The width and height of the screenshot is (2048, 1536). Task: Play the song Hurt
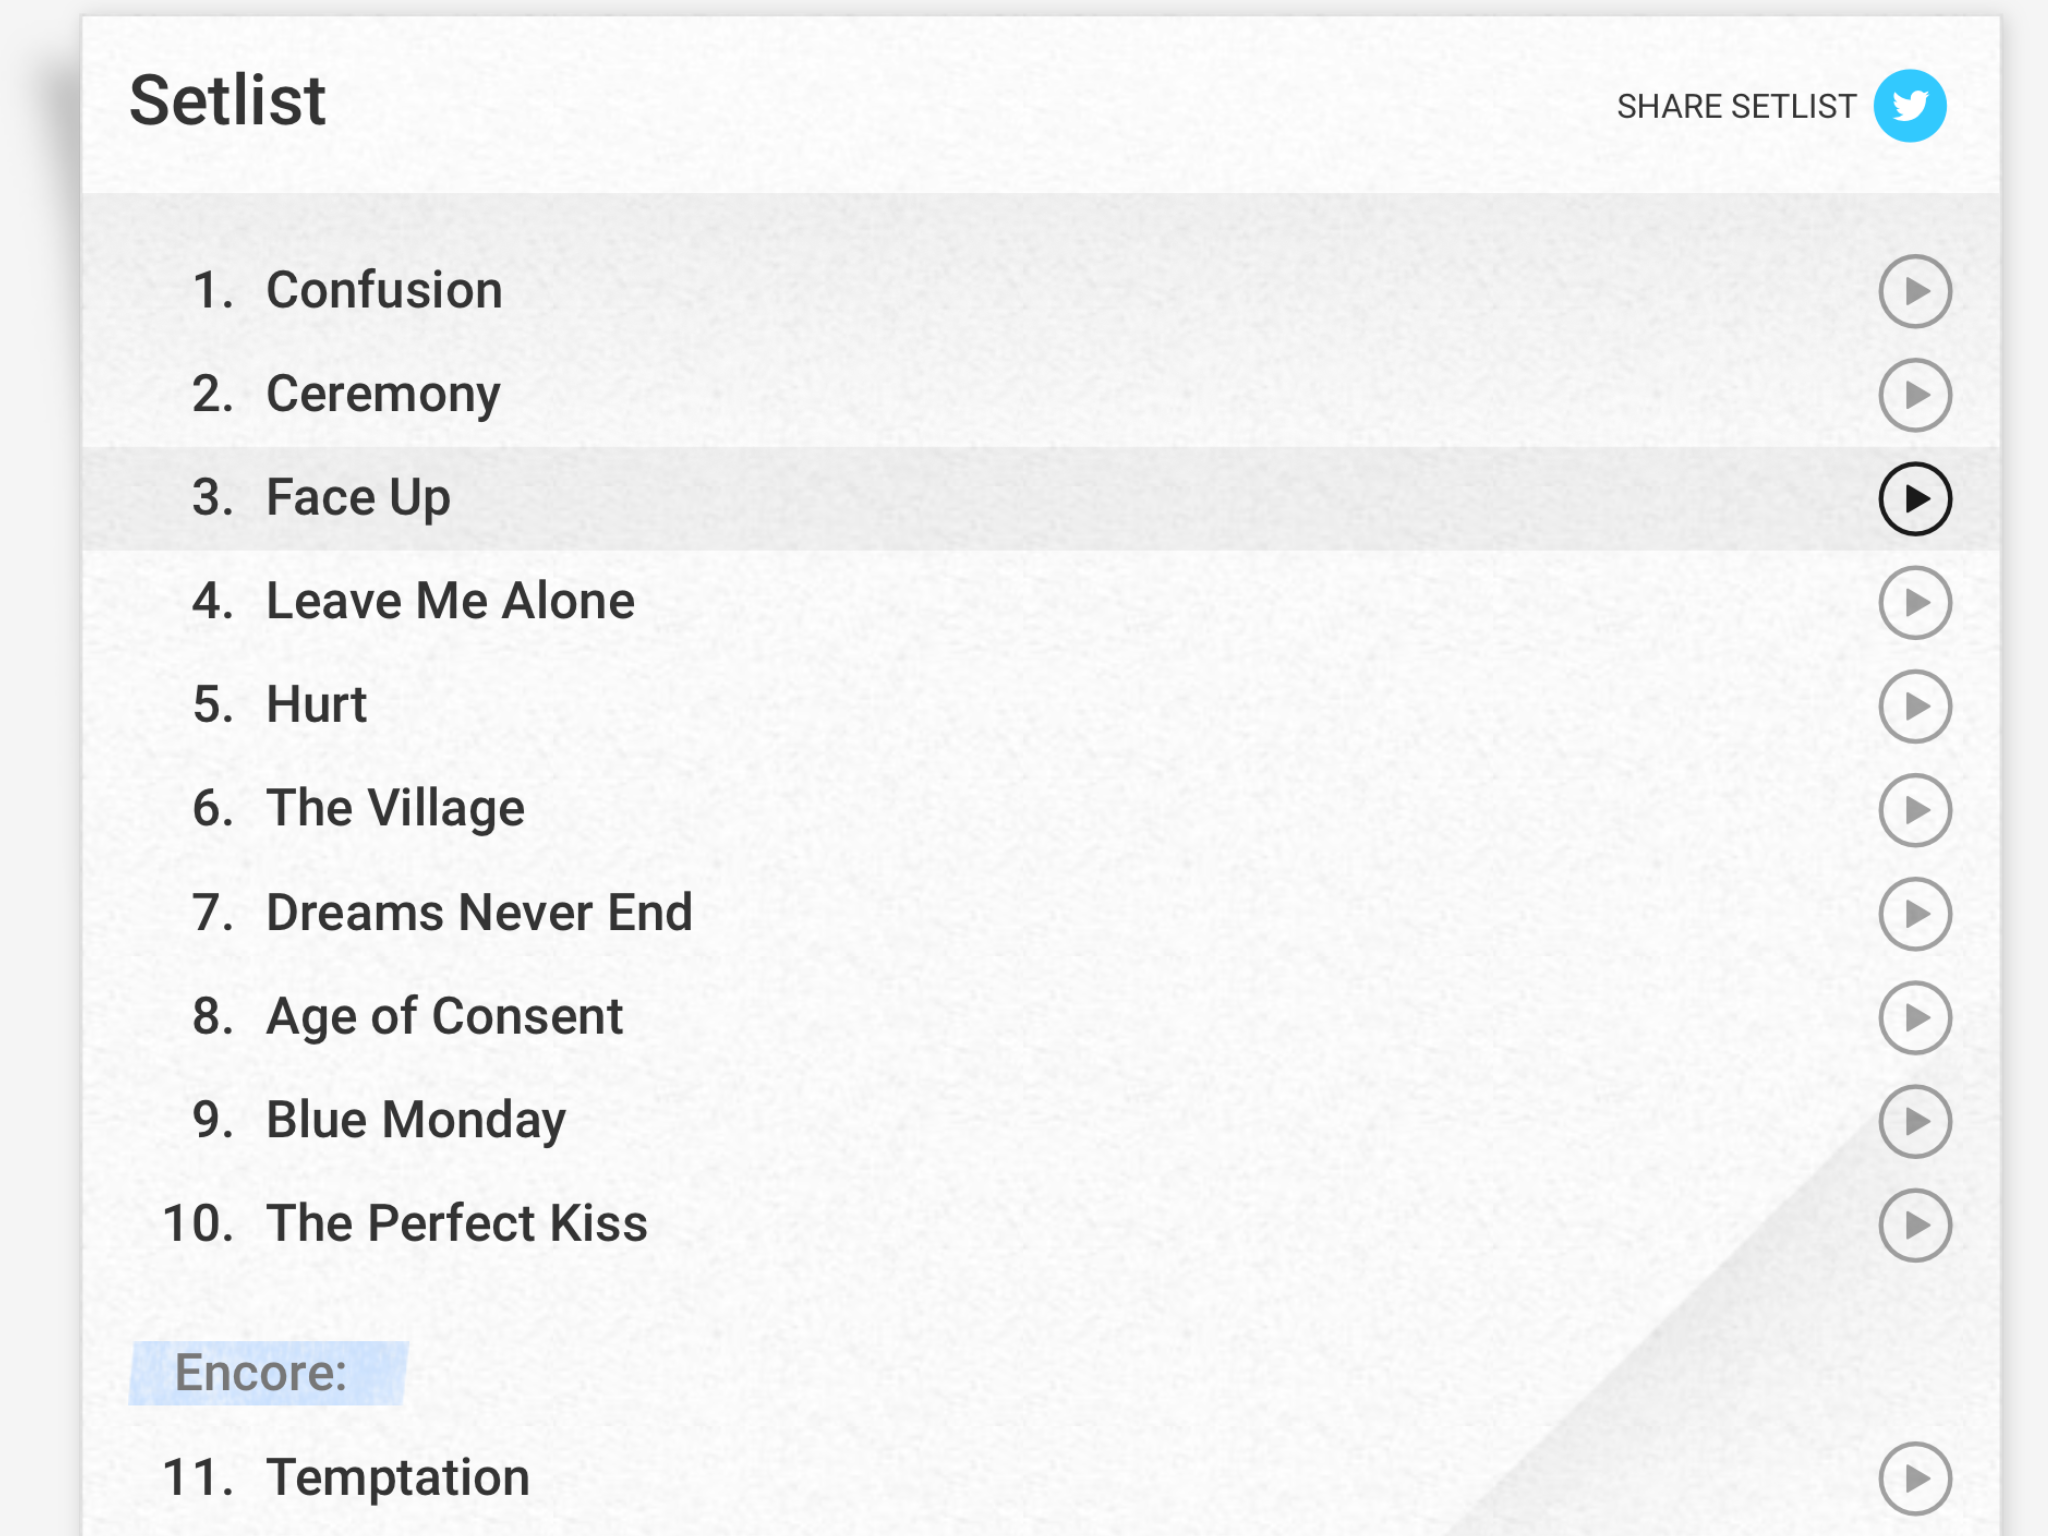[1915, 706]
